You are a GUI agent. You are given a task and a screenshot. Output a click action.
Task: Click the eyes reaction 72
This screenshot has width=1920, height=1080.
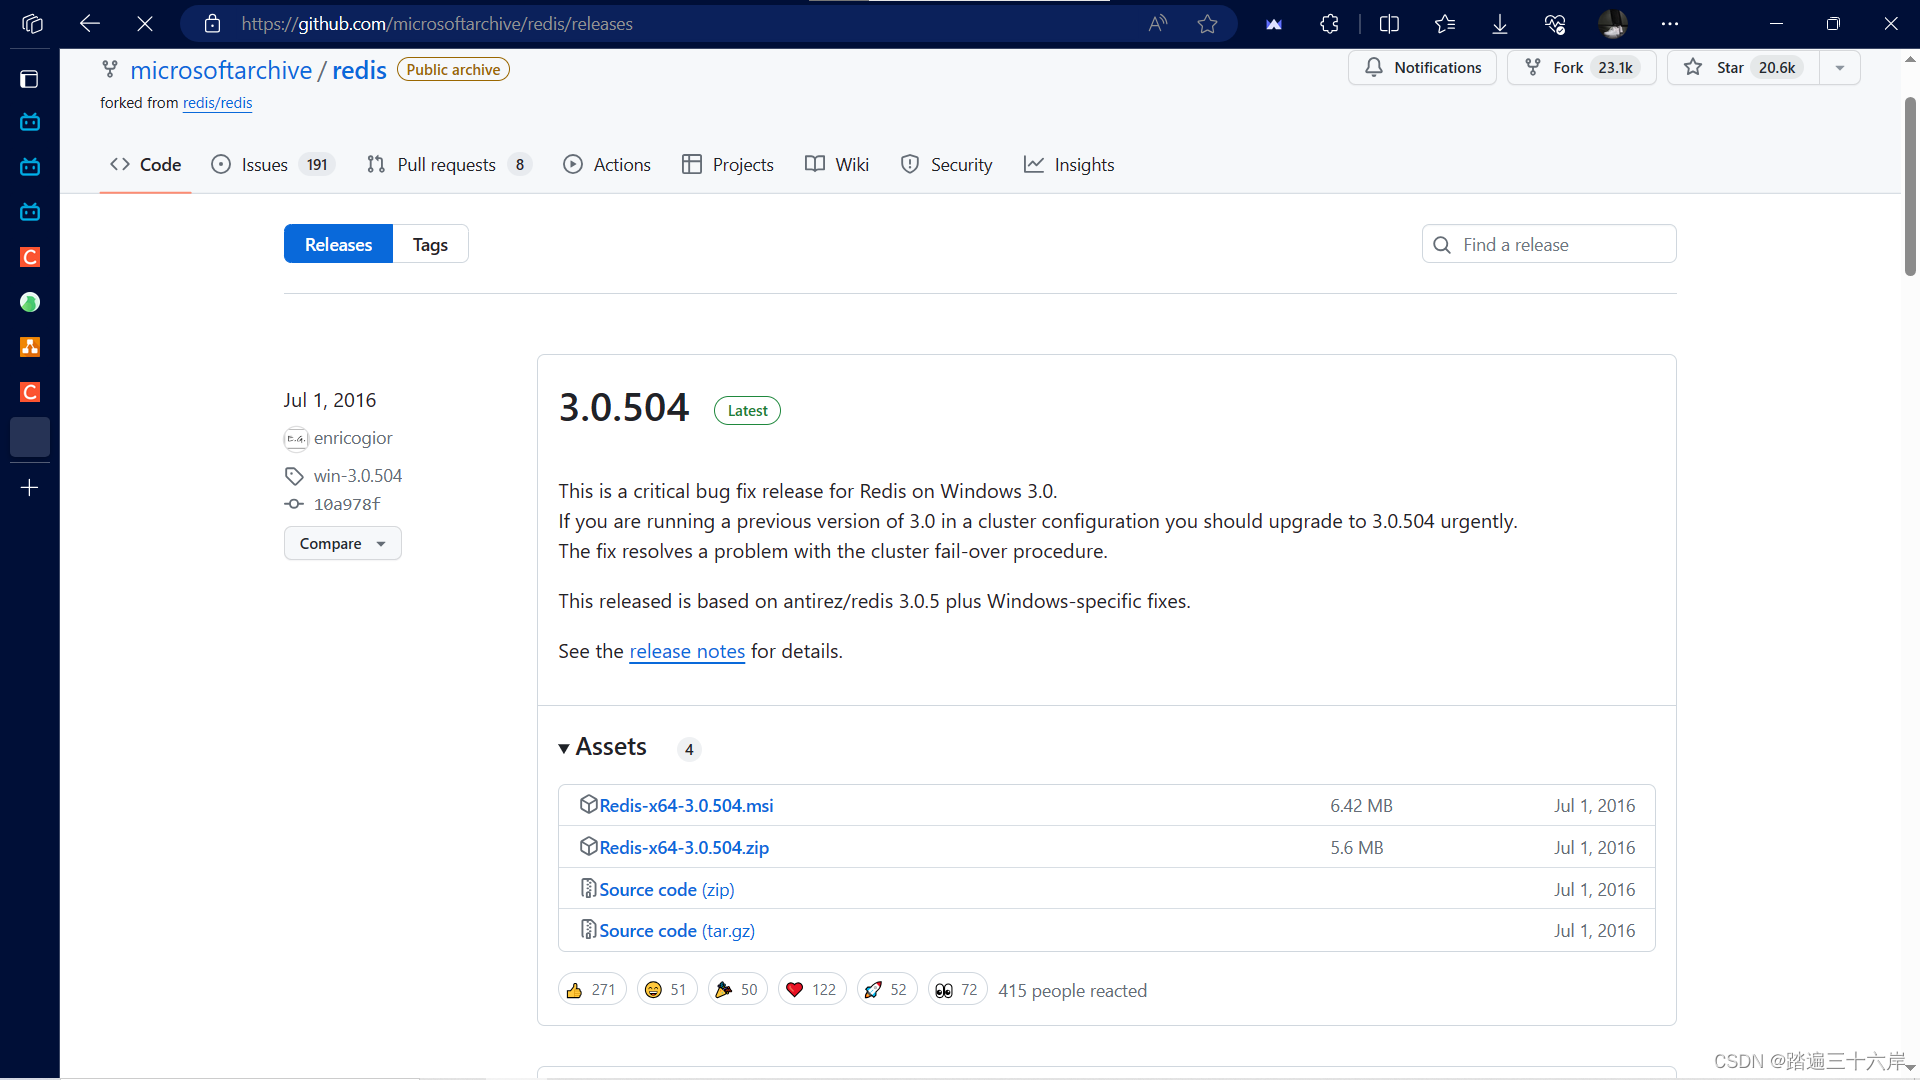958,990
